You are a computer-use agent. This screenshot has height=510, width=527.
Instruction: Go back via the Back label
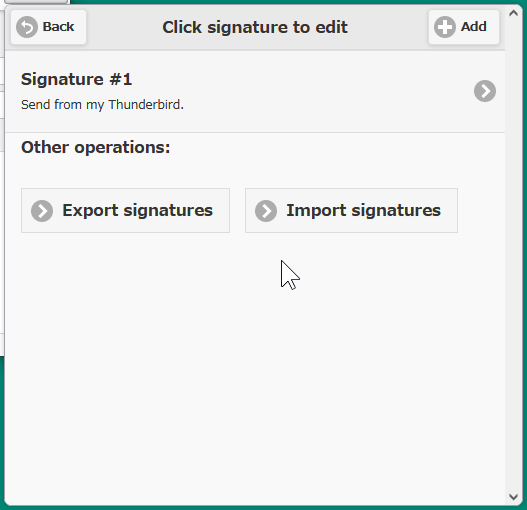point(58,27)
